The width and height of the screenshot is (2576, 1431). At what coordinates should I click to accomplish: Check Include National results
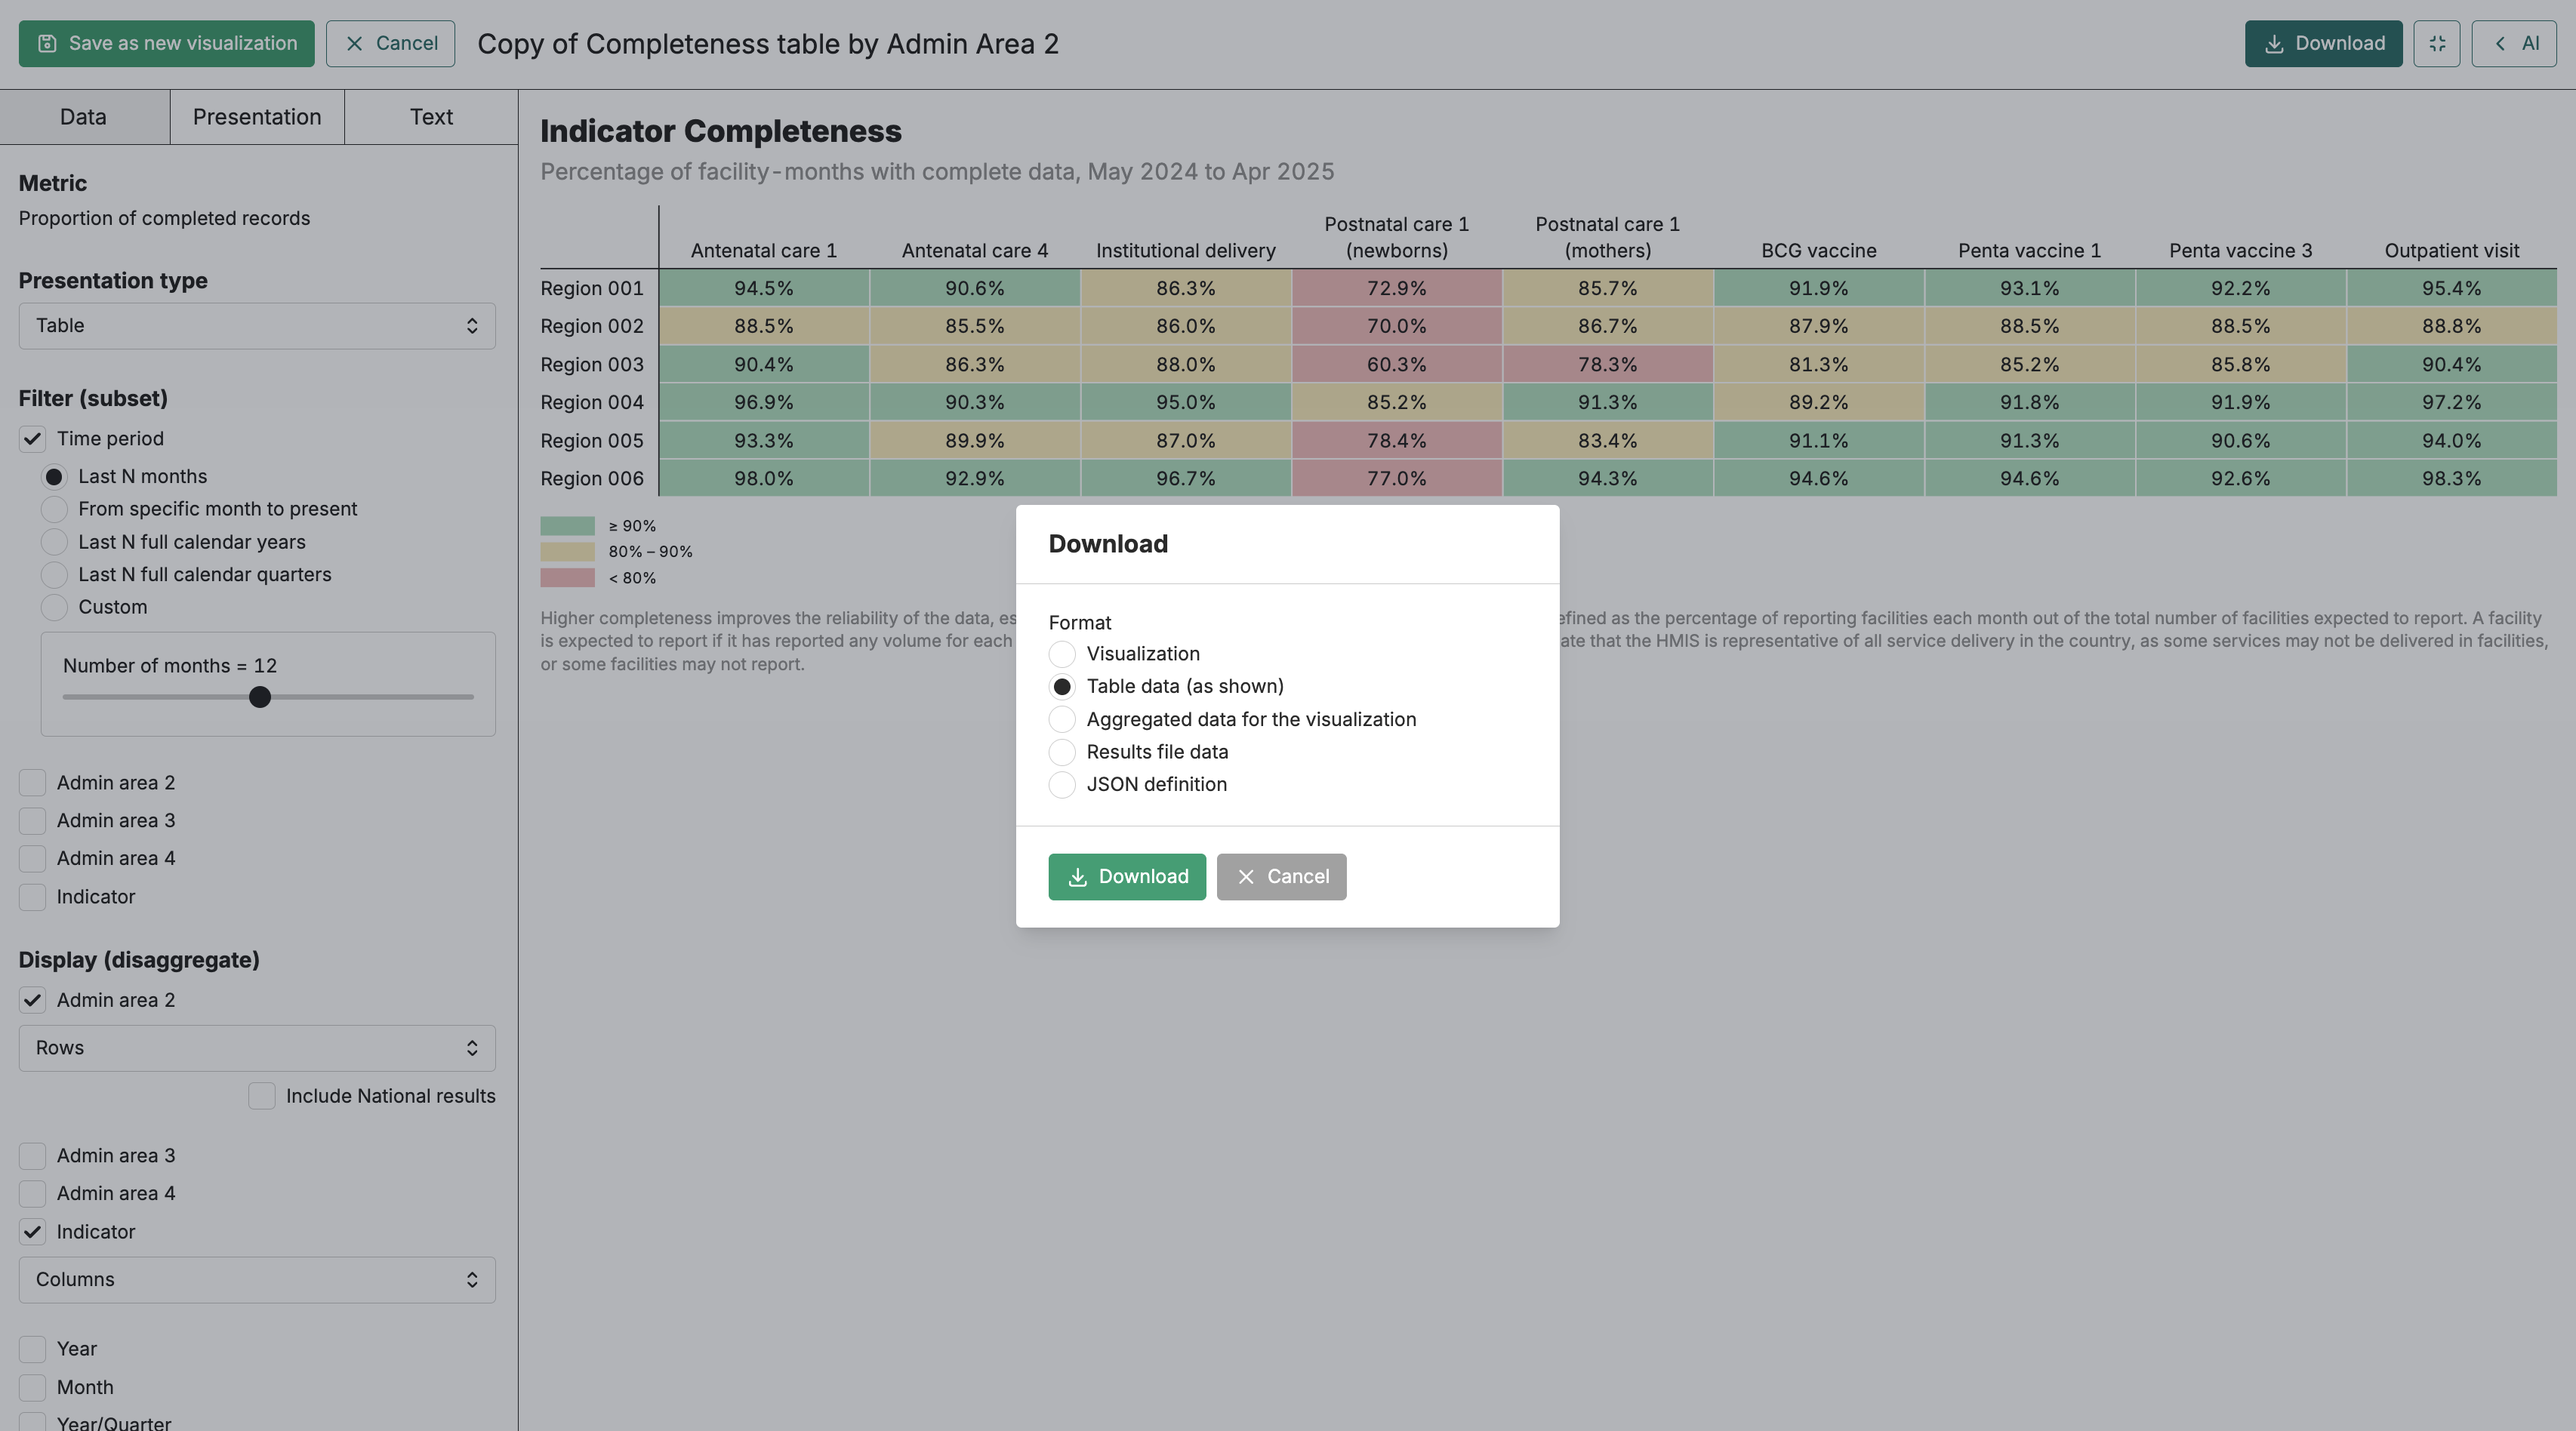point(262,1096)
